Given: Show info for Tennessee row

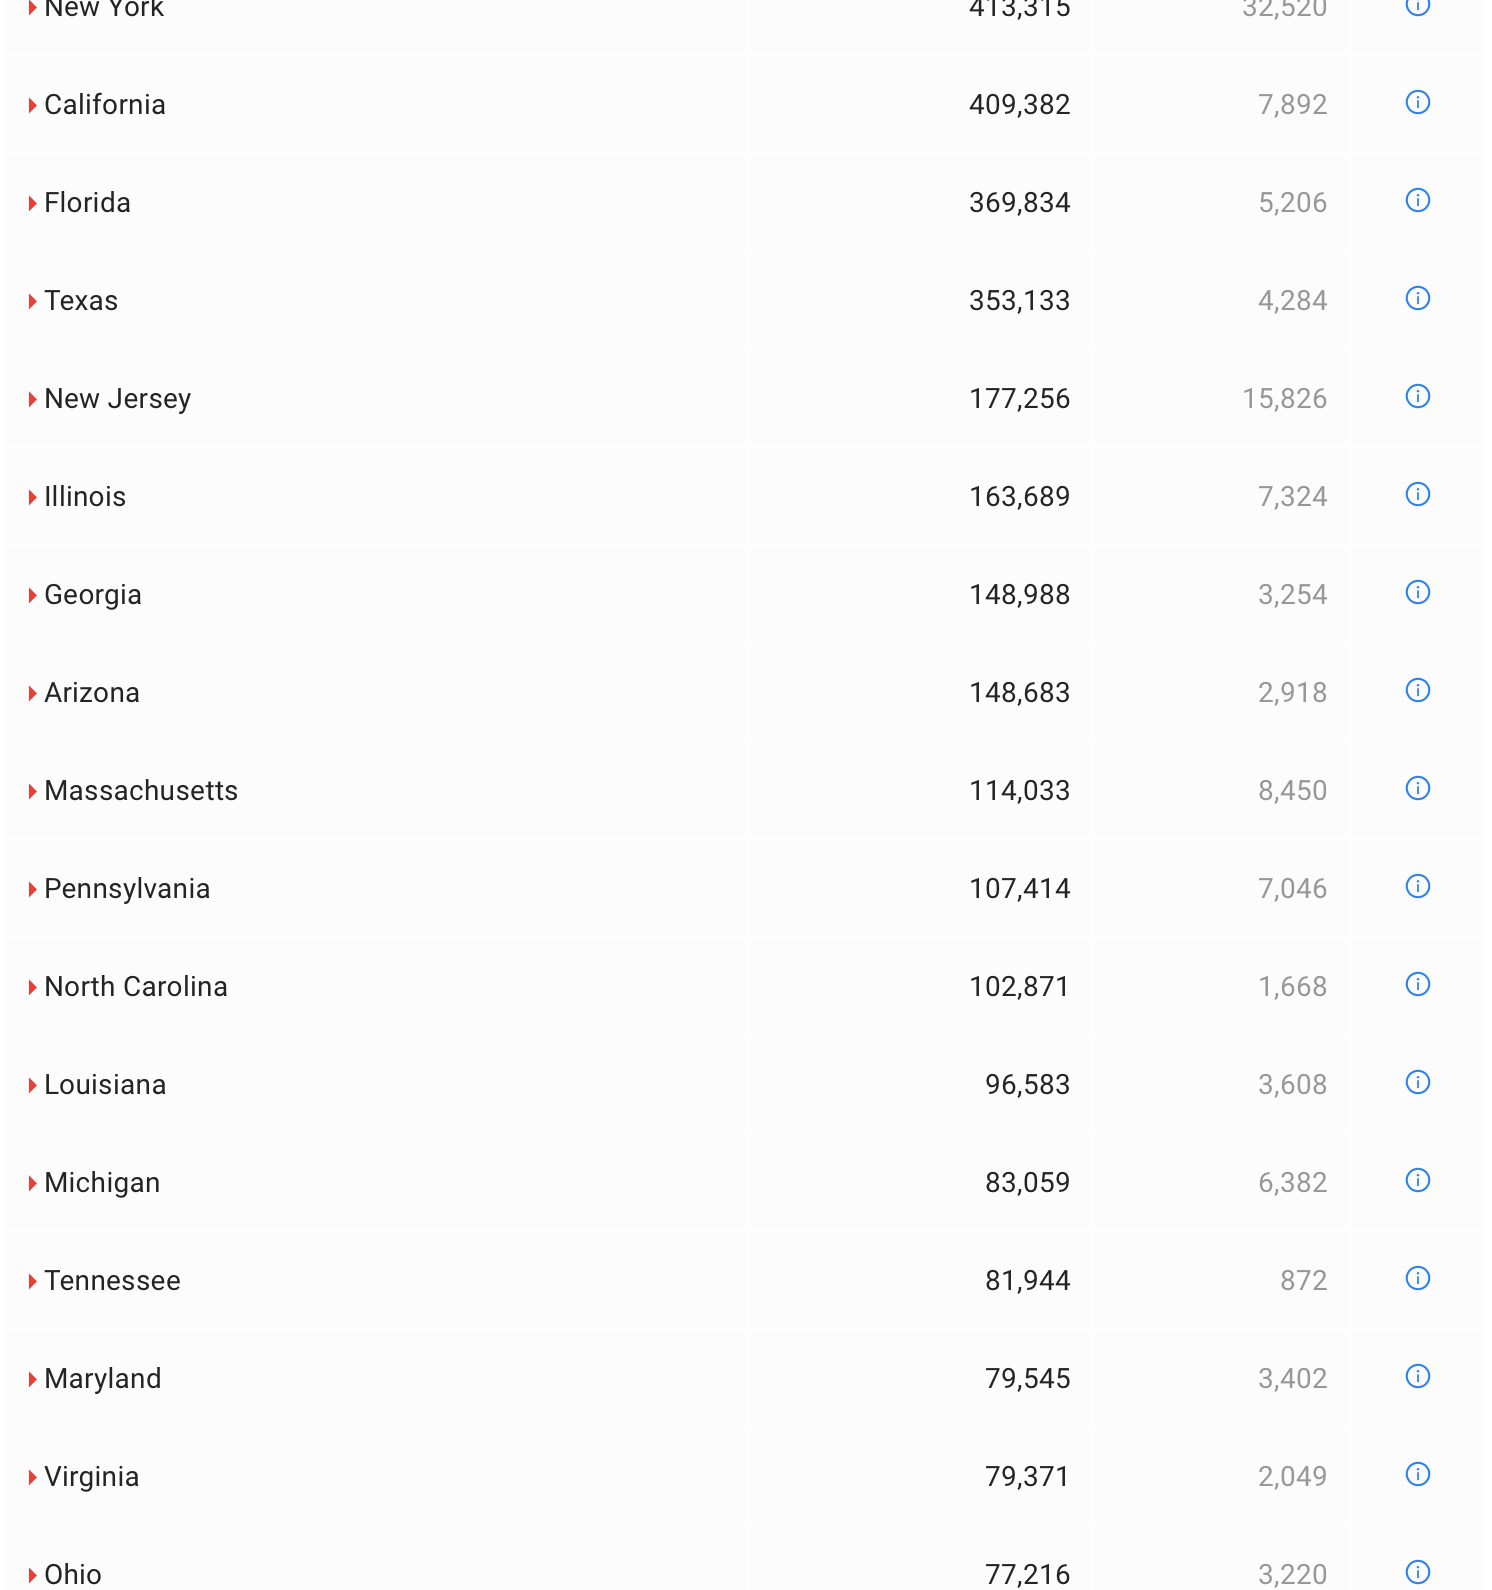Looking at the screenshot, I should pos(1417,1279).
